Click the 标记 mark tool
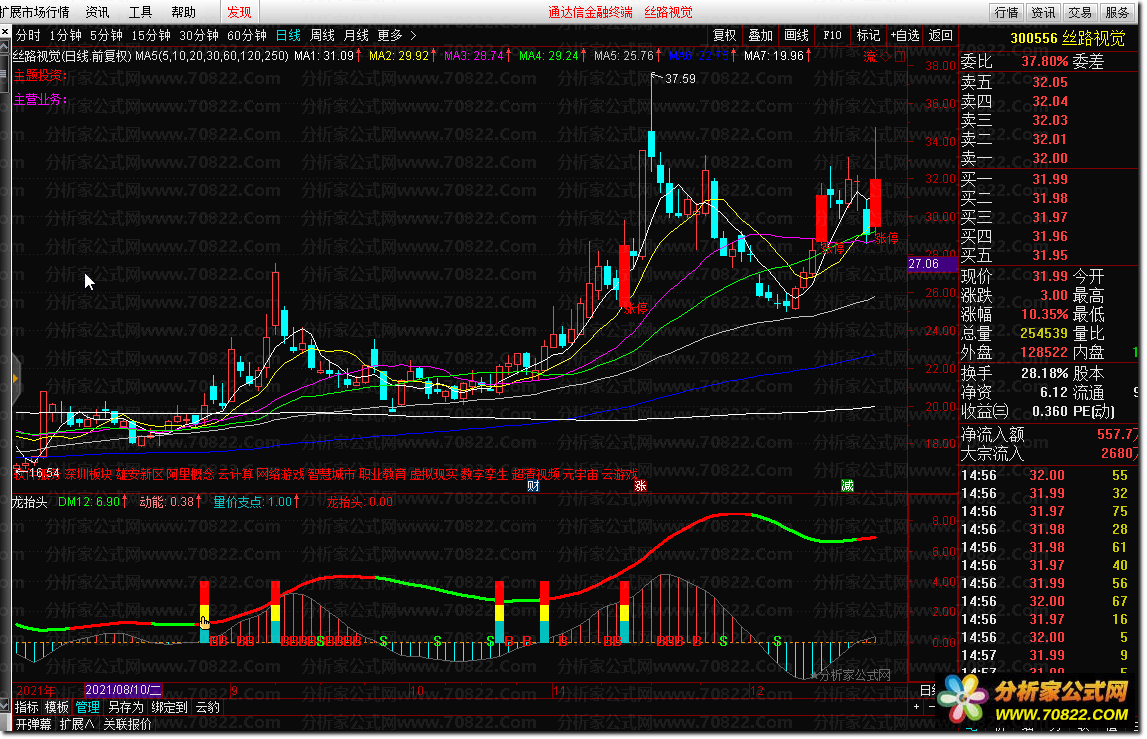This screenshot has width=1147, height=739. pos(868,35)
